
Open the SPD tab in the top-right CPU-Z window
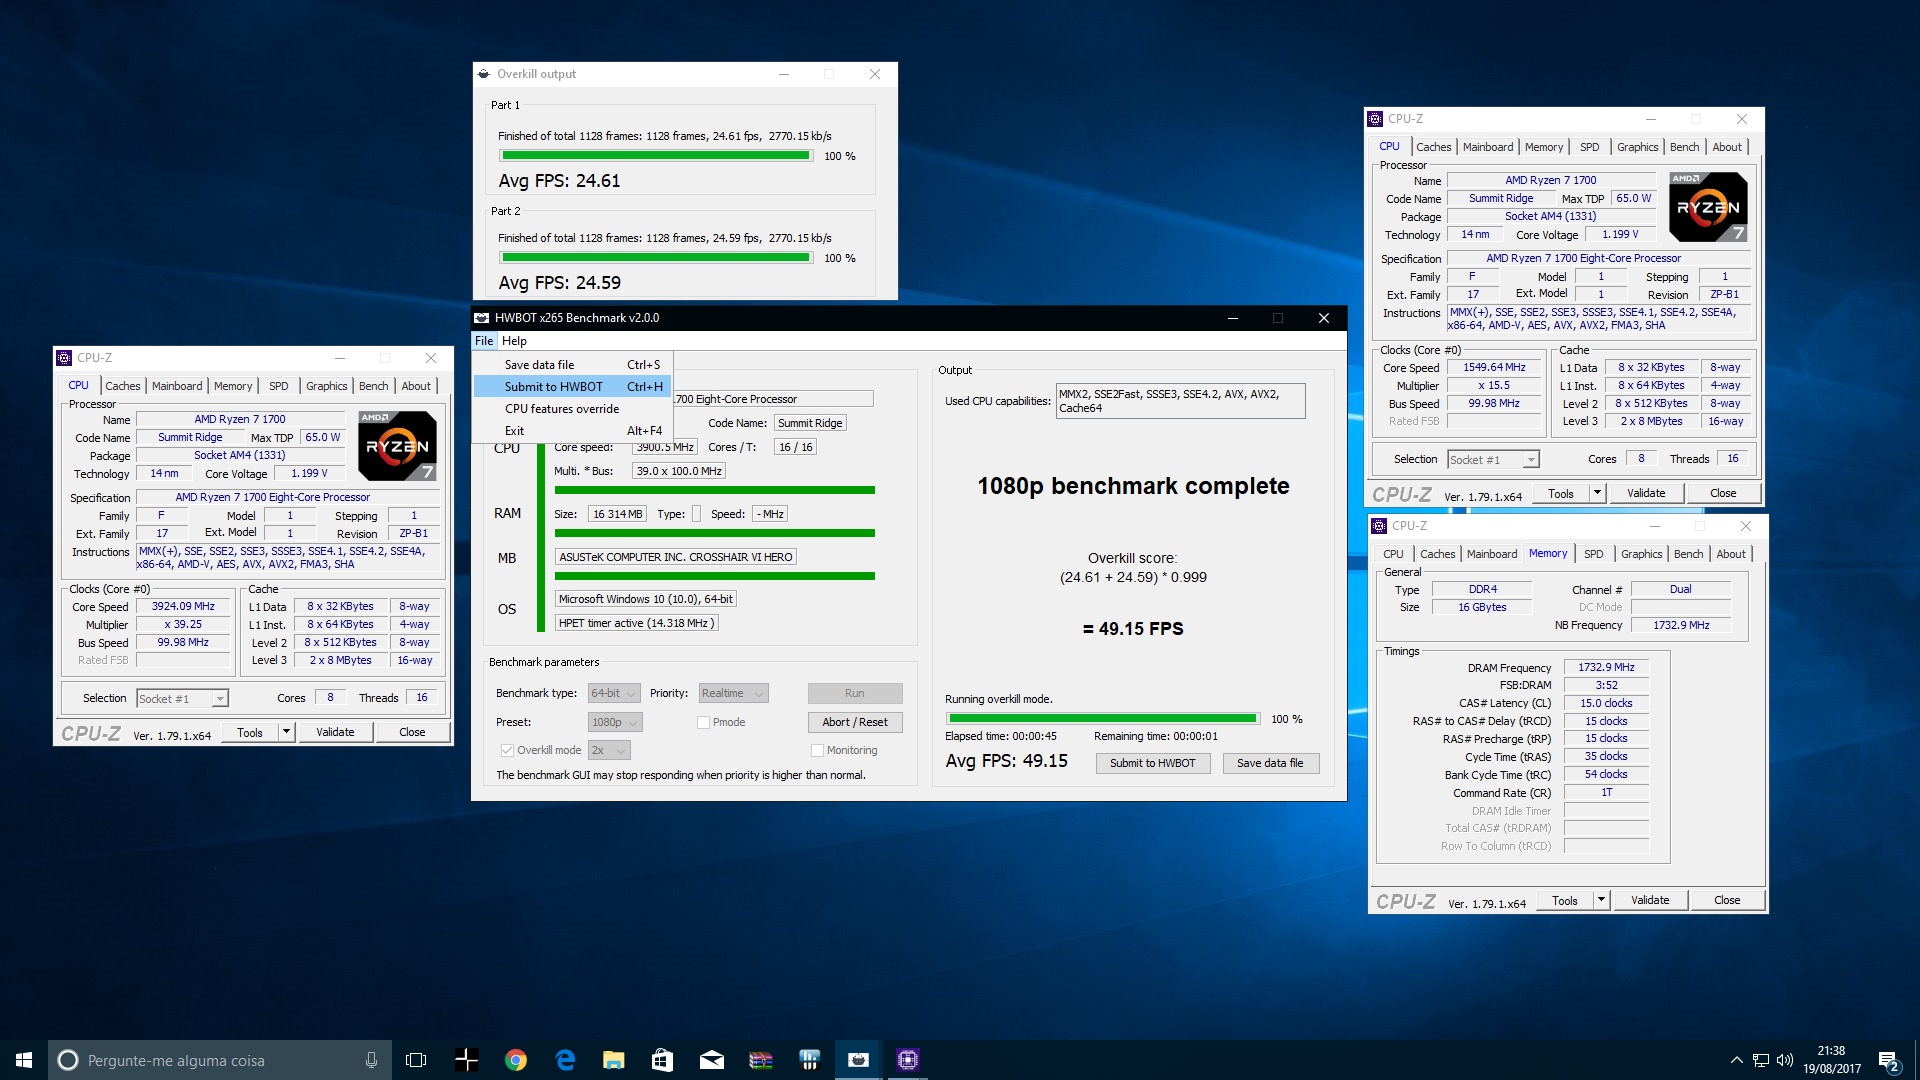pyautogui.click(x=1589, y=147)
